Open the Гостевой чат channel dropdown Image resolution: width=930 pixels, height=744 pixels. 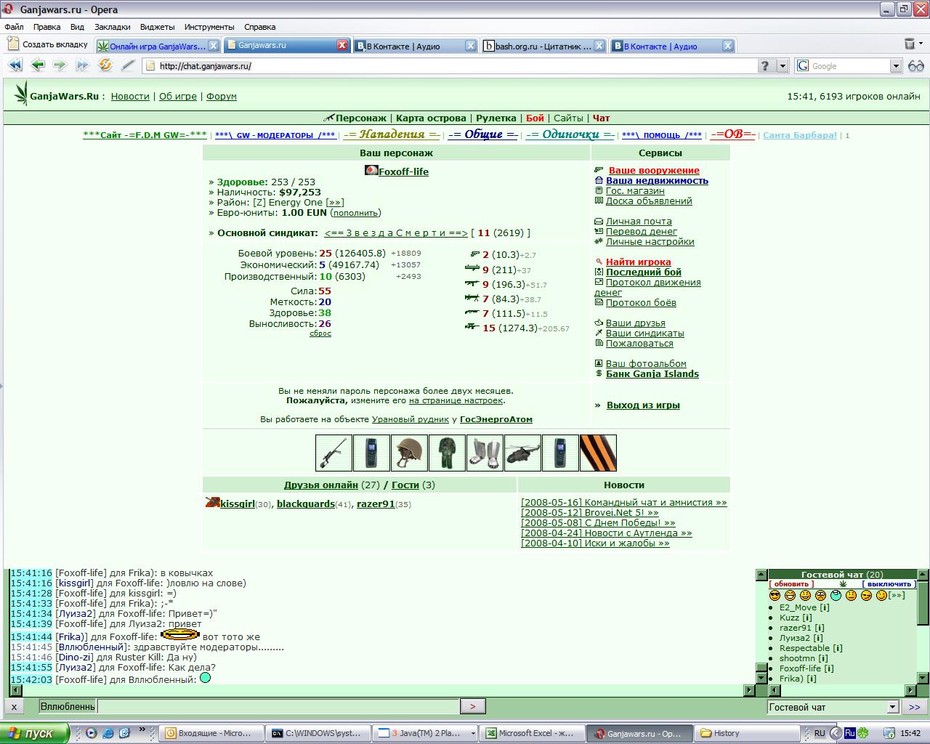coord(893,707)
